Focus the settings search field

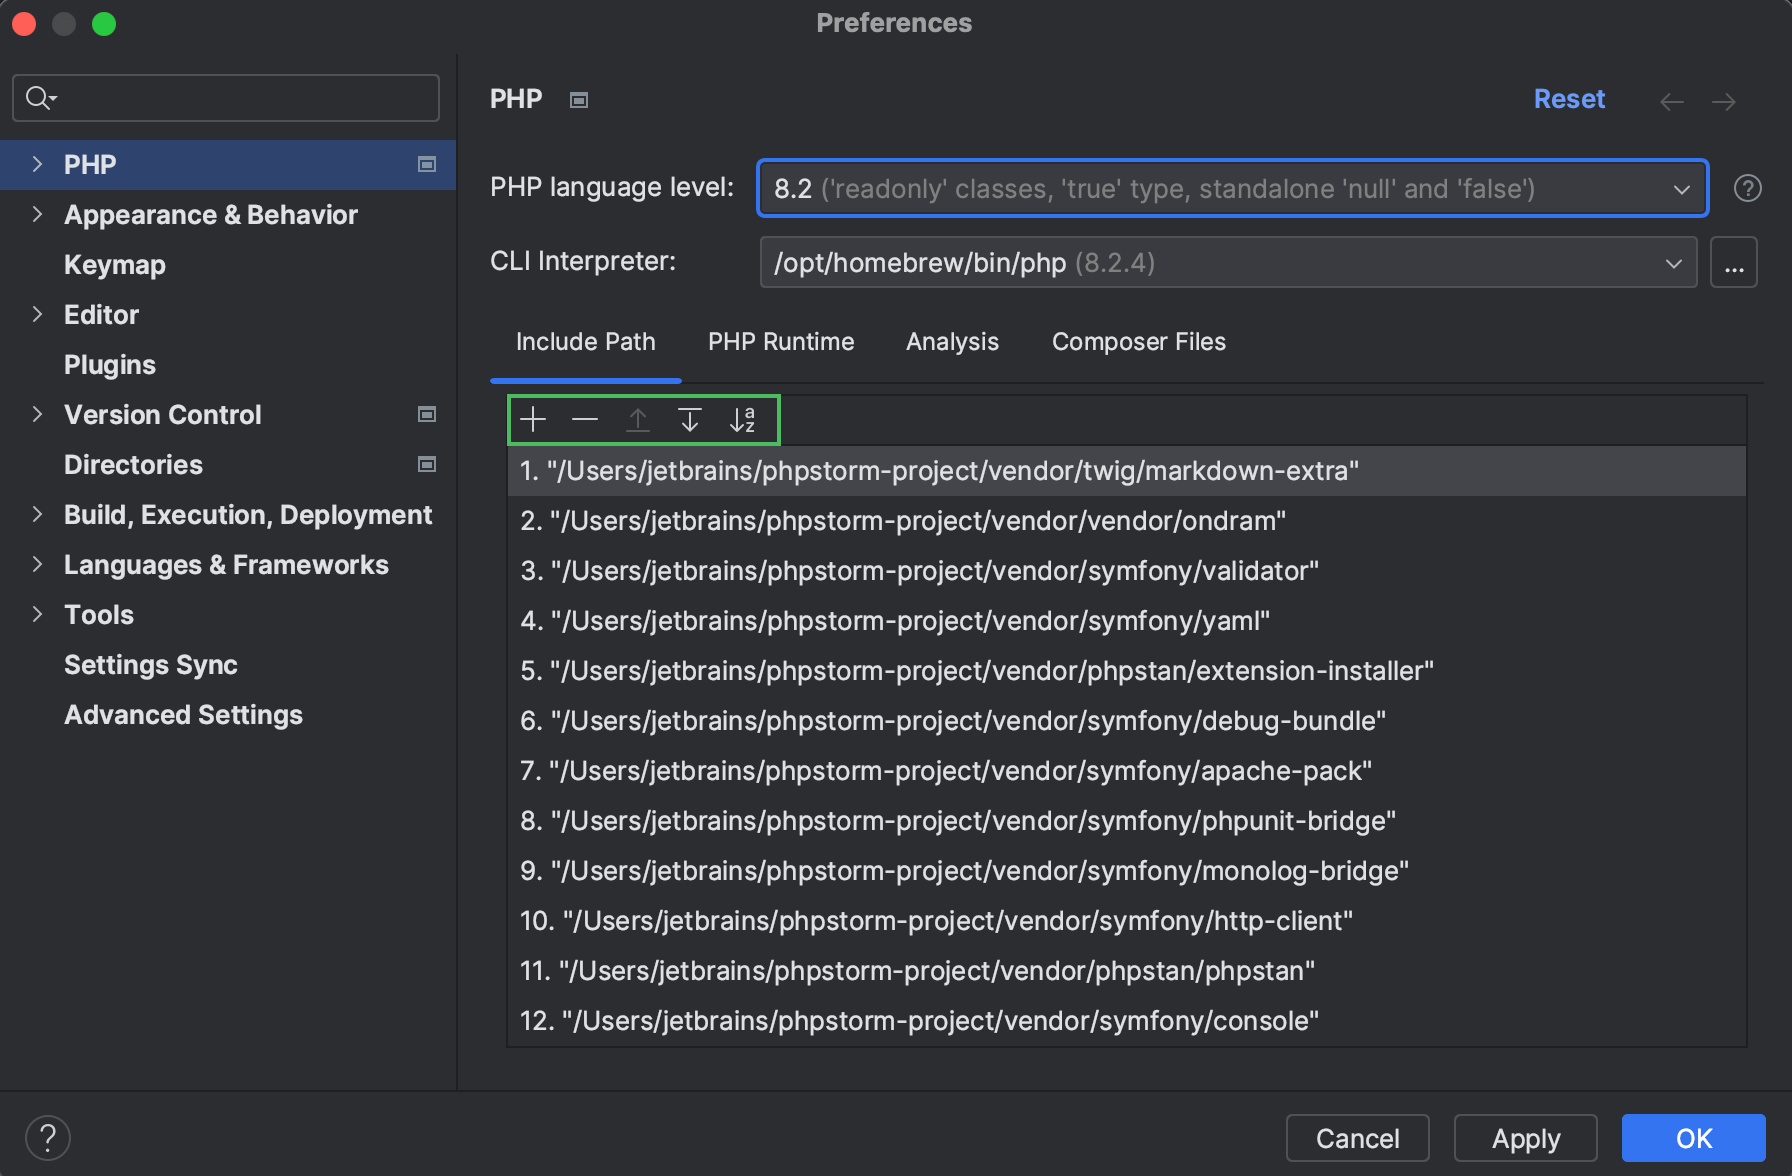[240, 98]
